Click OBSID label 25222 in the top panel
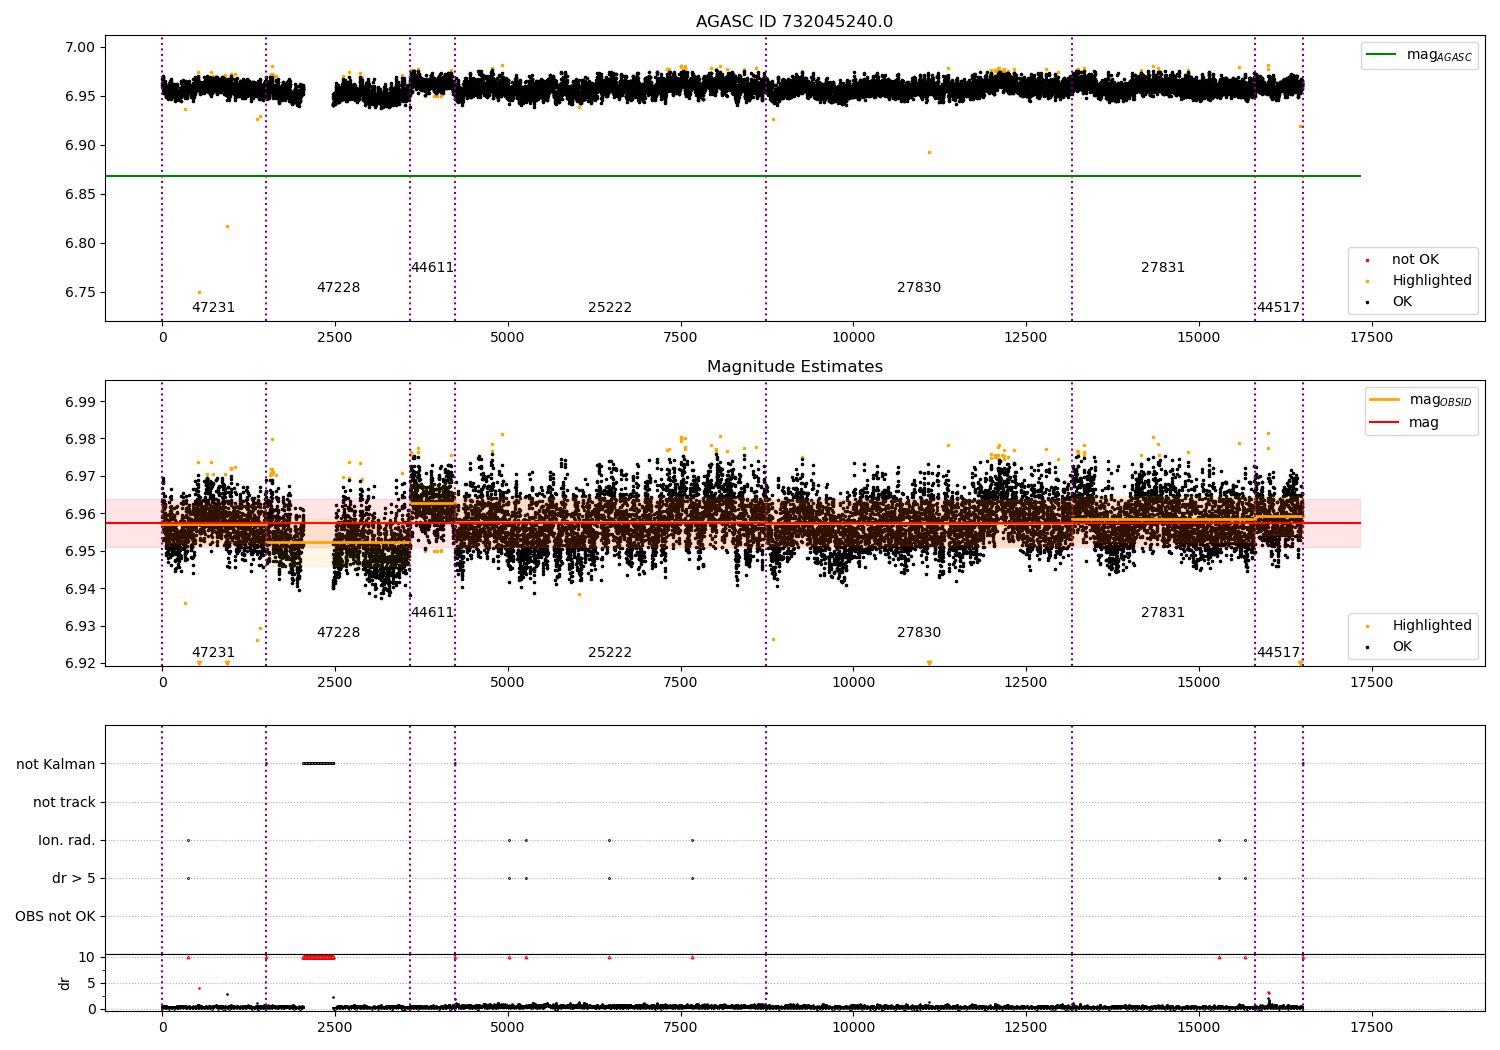This screenshot has width=1500, height=1050. tap(610, 308)
